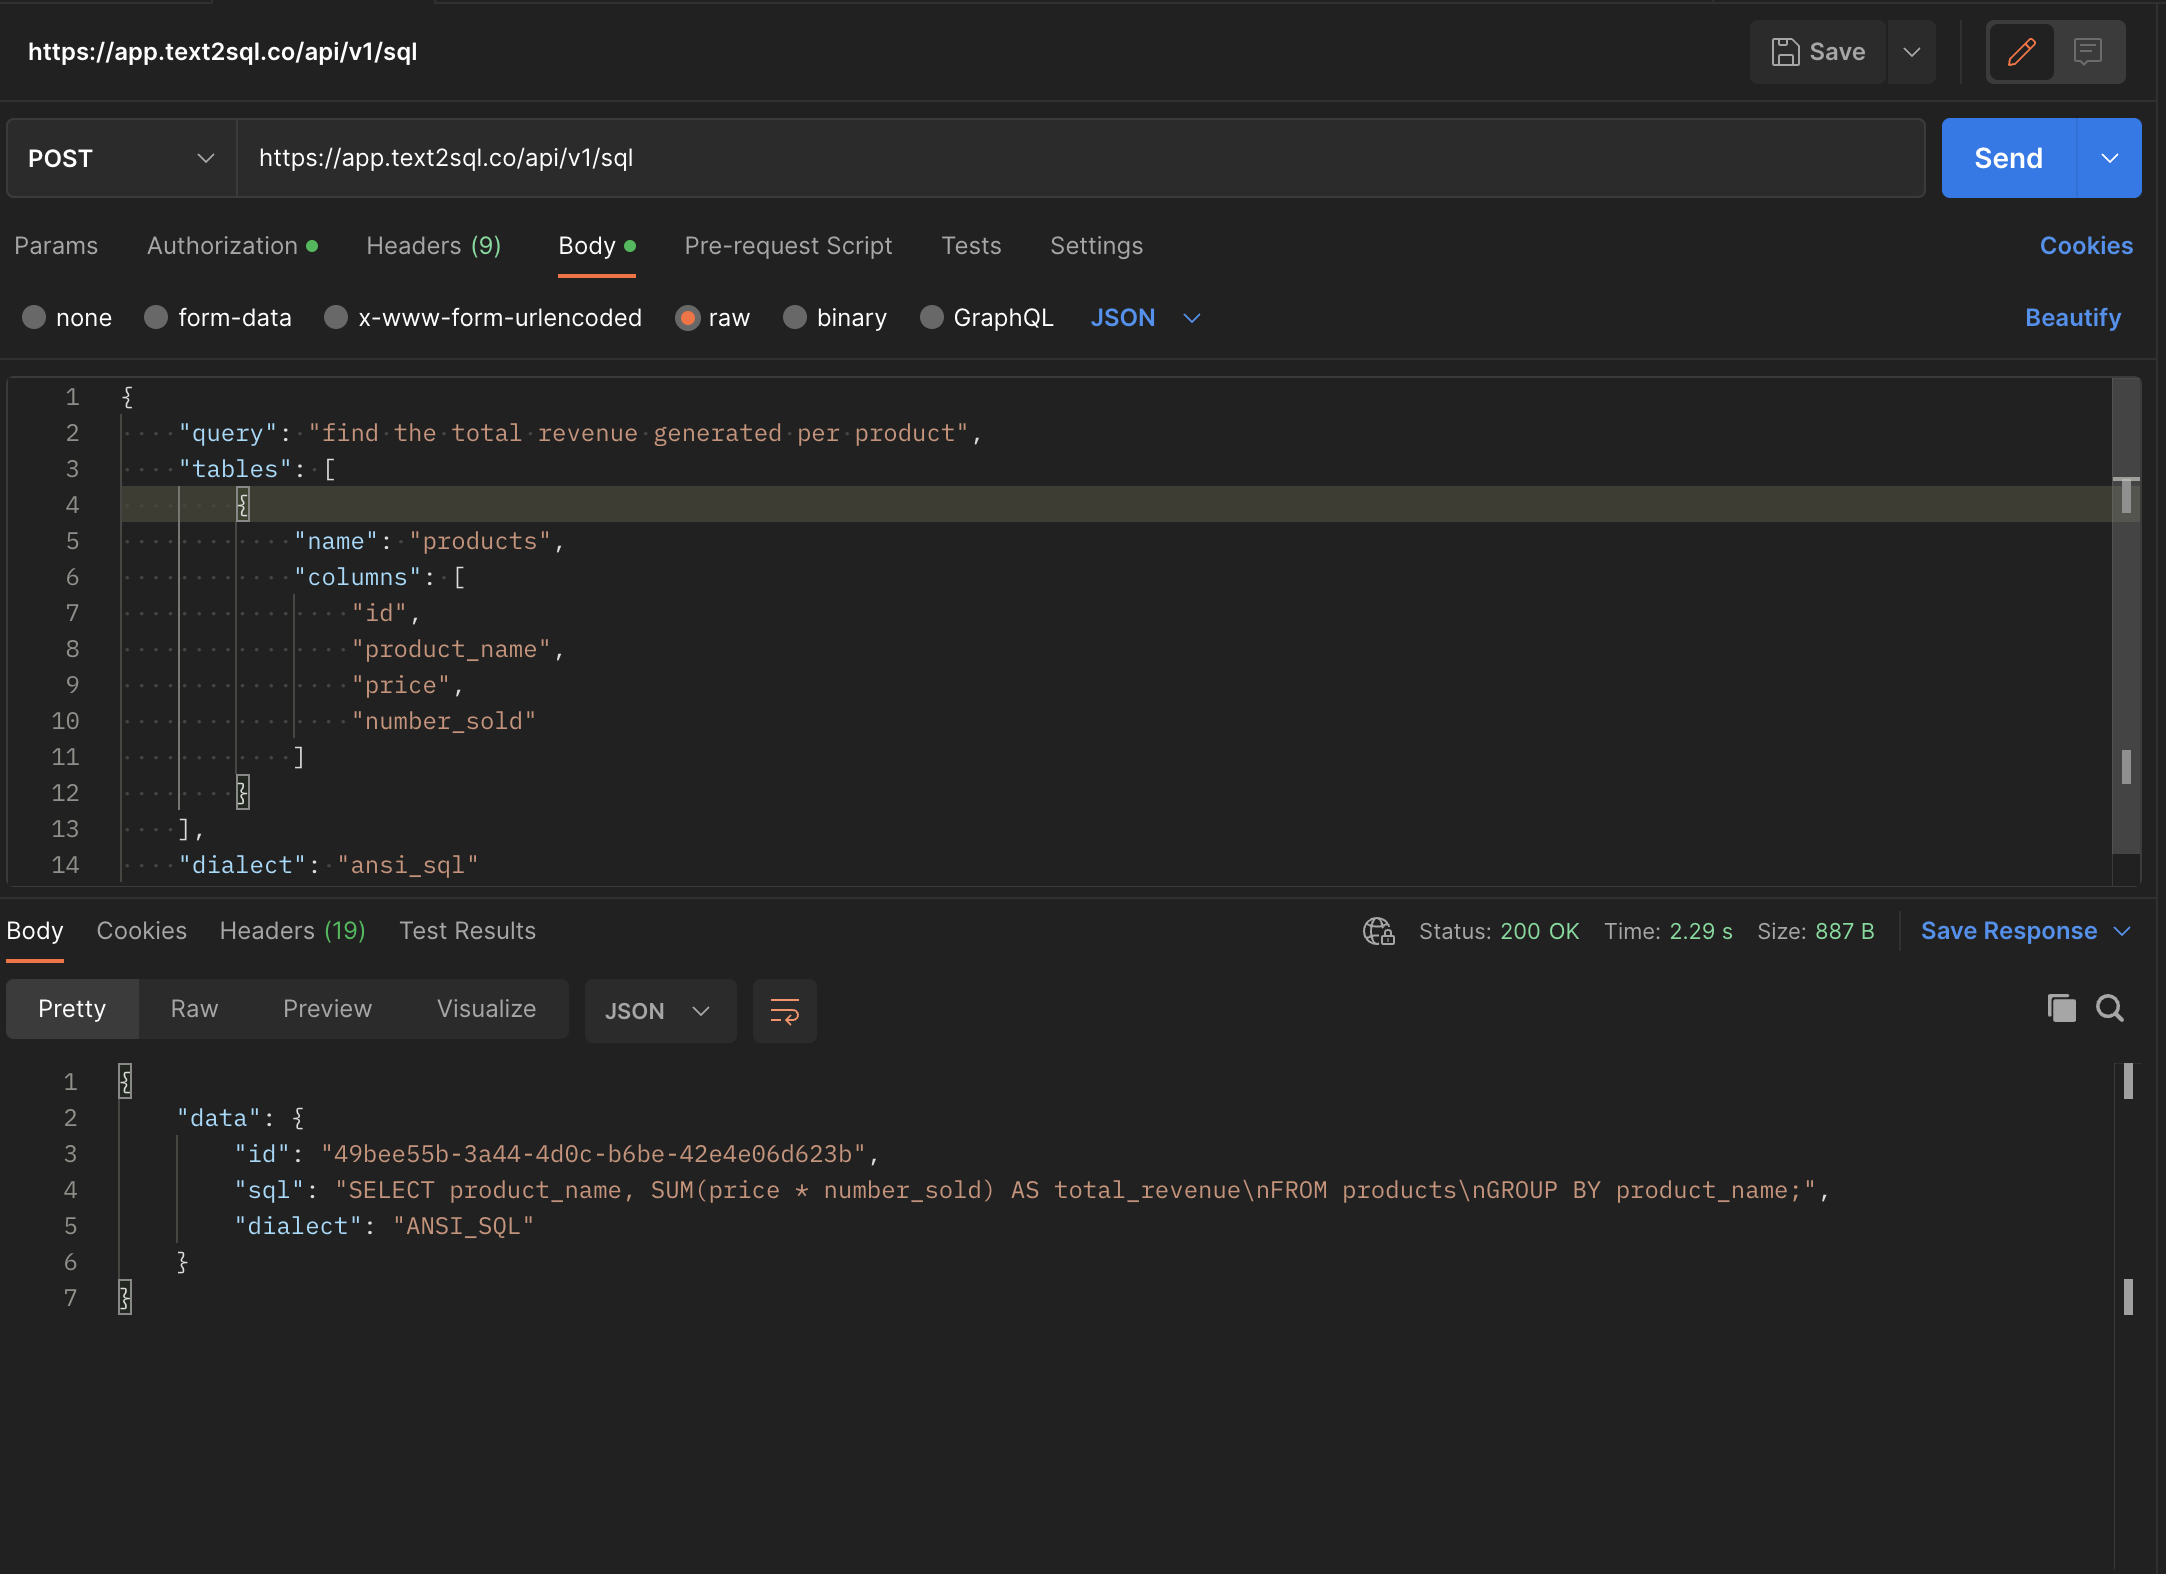The image size is (2166, 1574).
Task: Expand the Send button options arrow
Action: pos(2109,158)
